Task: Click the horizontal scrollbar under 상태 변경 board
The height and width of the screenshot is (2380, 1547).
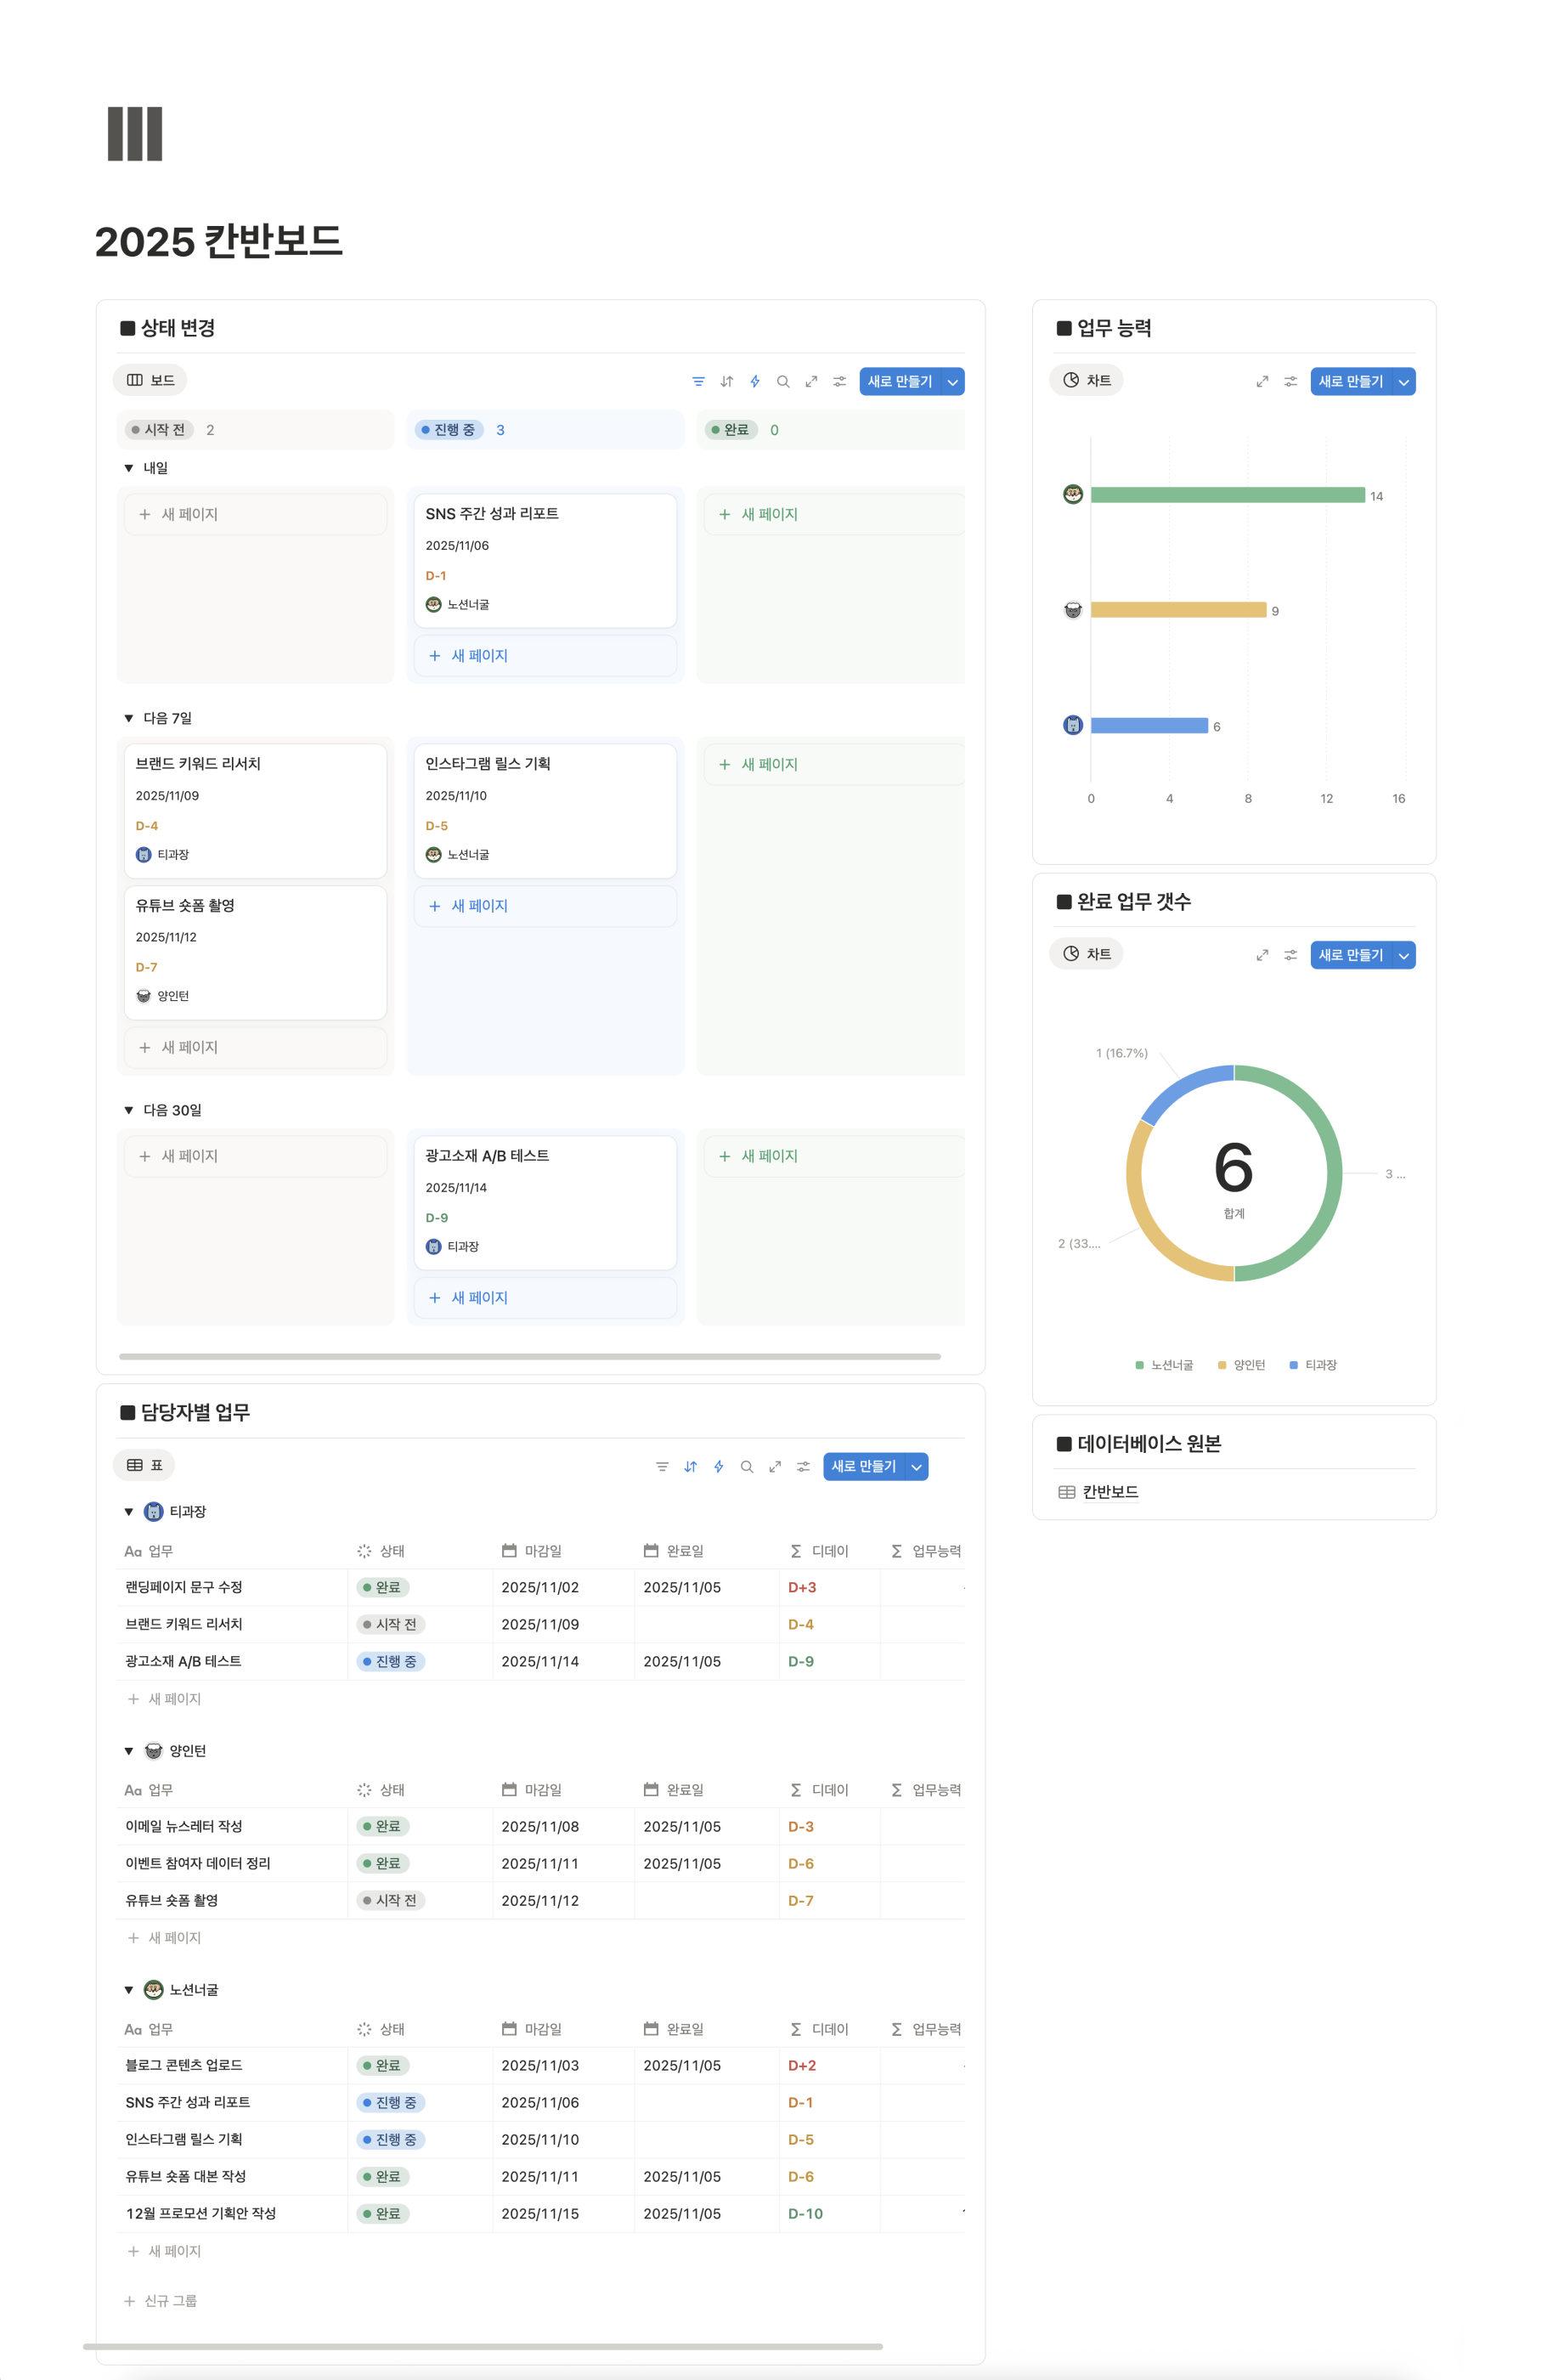Action: tap(529, 1356)
